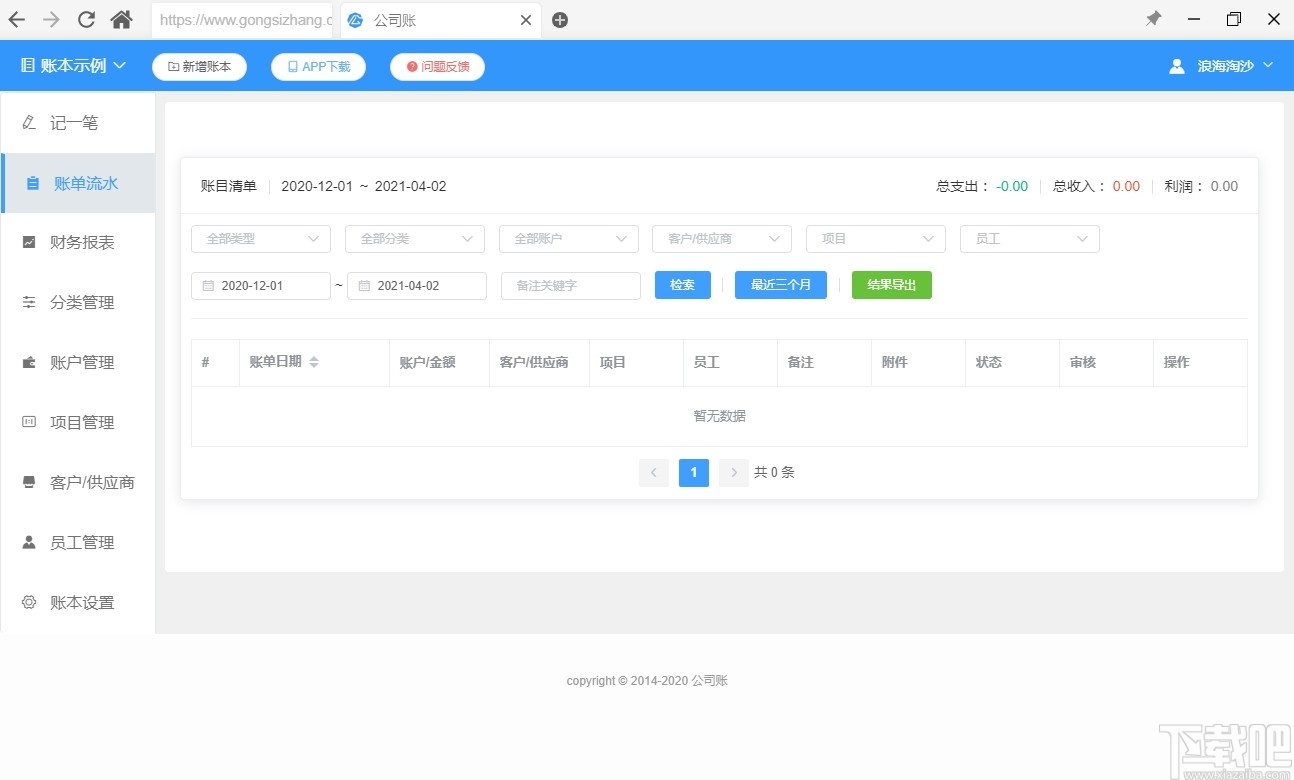Go to previous page in pagination
This screenshot has width=1294, height=780.
pyautogui.click(x=654, y=473)
